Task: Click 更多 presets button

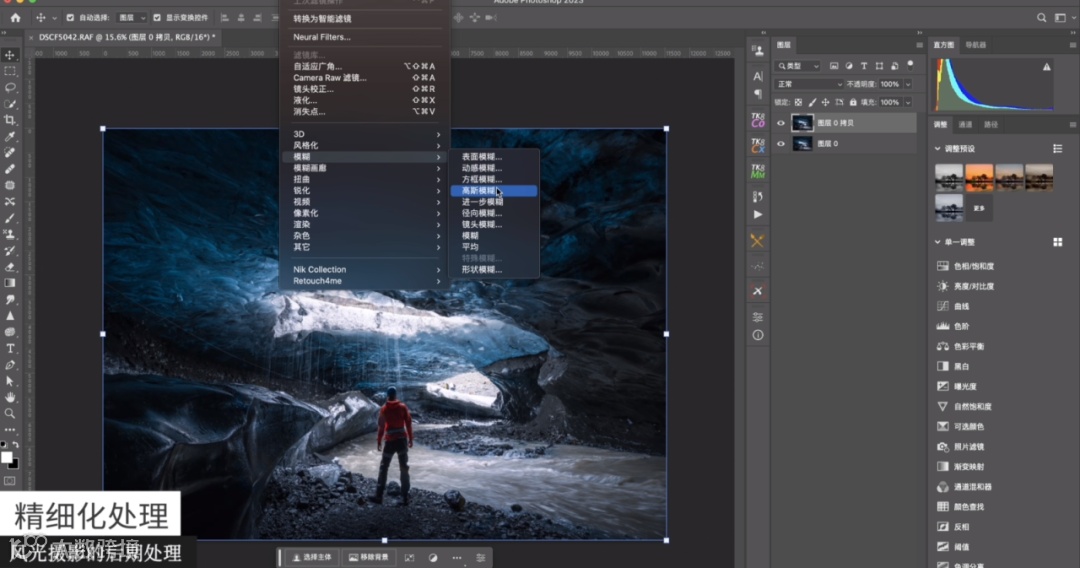Action: coord(979,208)
